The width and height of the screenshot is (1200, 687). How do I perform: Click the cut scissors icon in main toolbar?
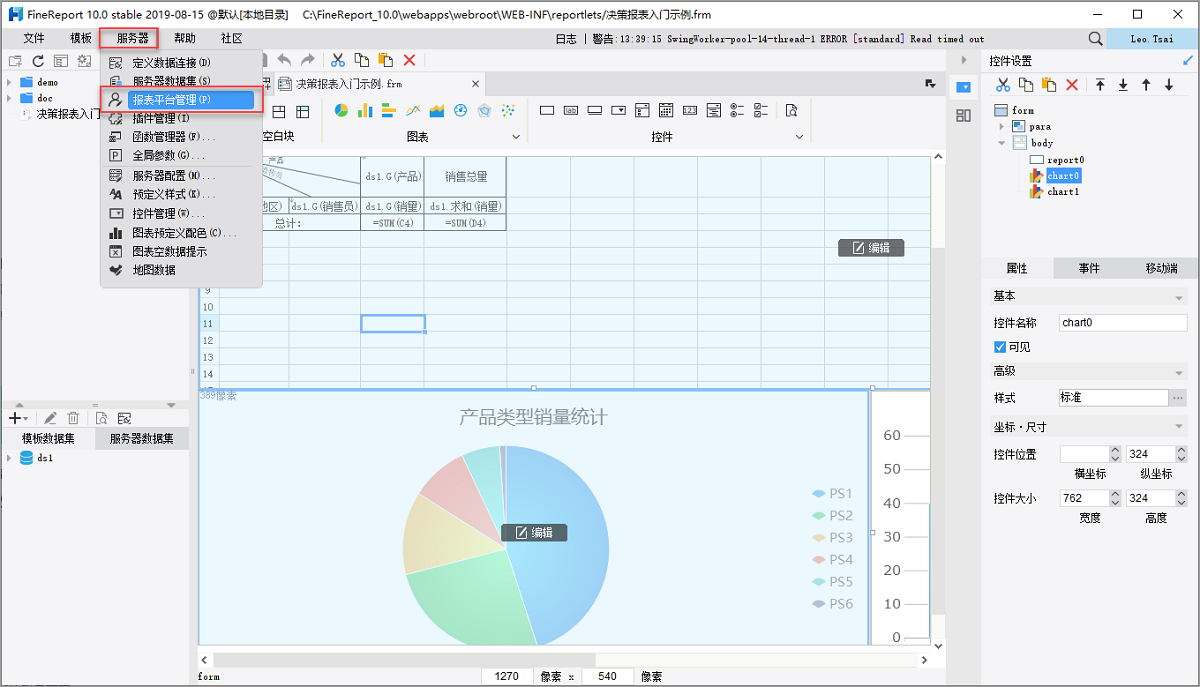(x=338, y=61)
